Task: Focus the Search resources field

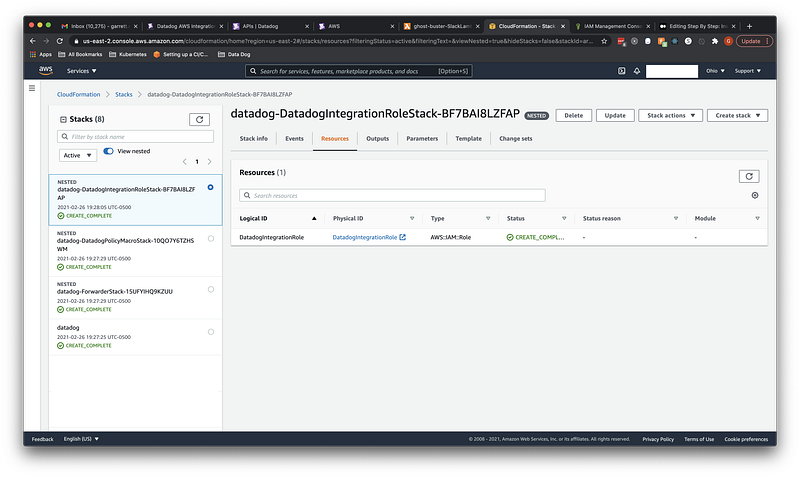Action: (x=392, y=195)
